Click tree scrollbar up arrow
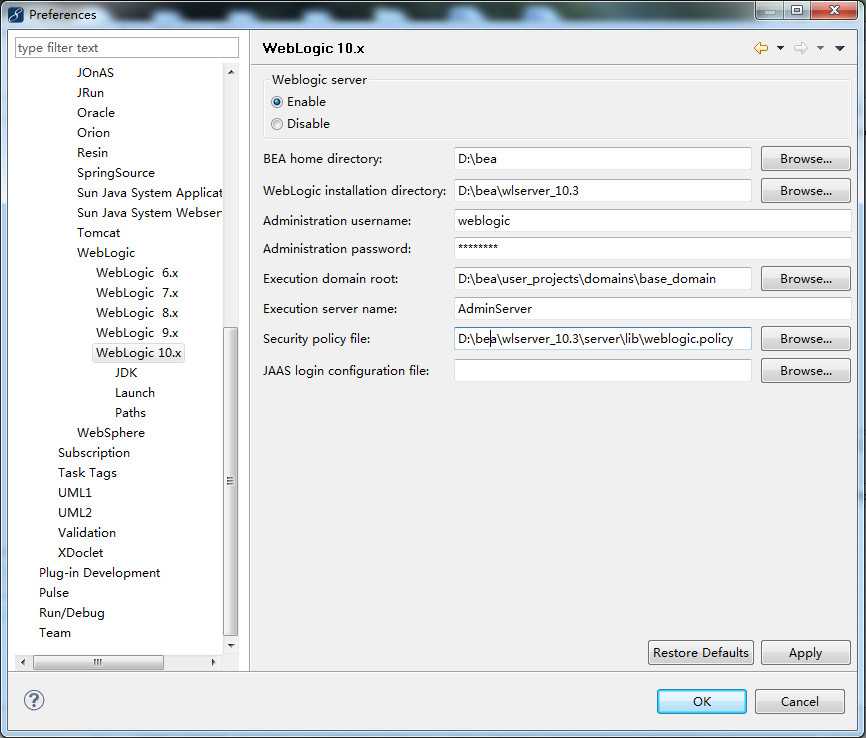Screen dimensions: 866x738 (x=231, y=72)
